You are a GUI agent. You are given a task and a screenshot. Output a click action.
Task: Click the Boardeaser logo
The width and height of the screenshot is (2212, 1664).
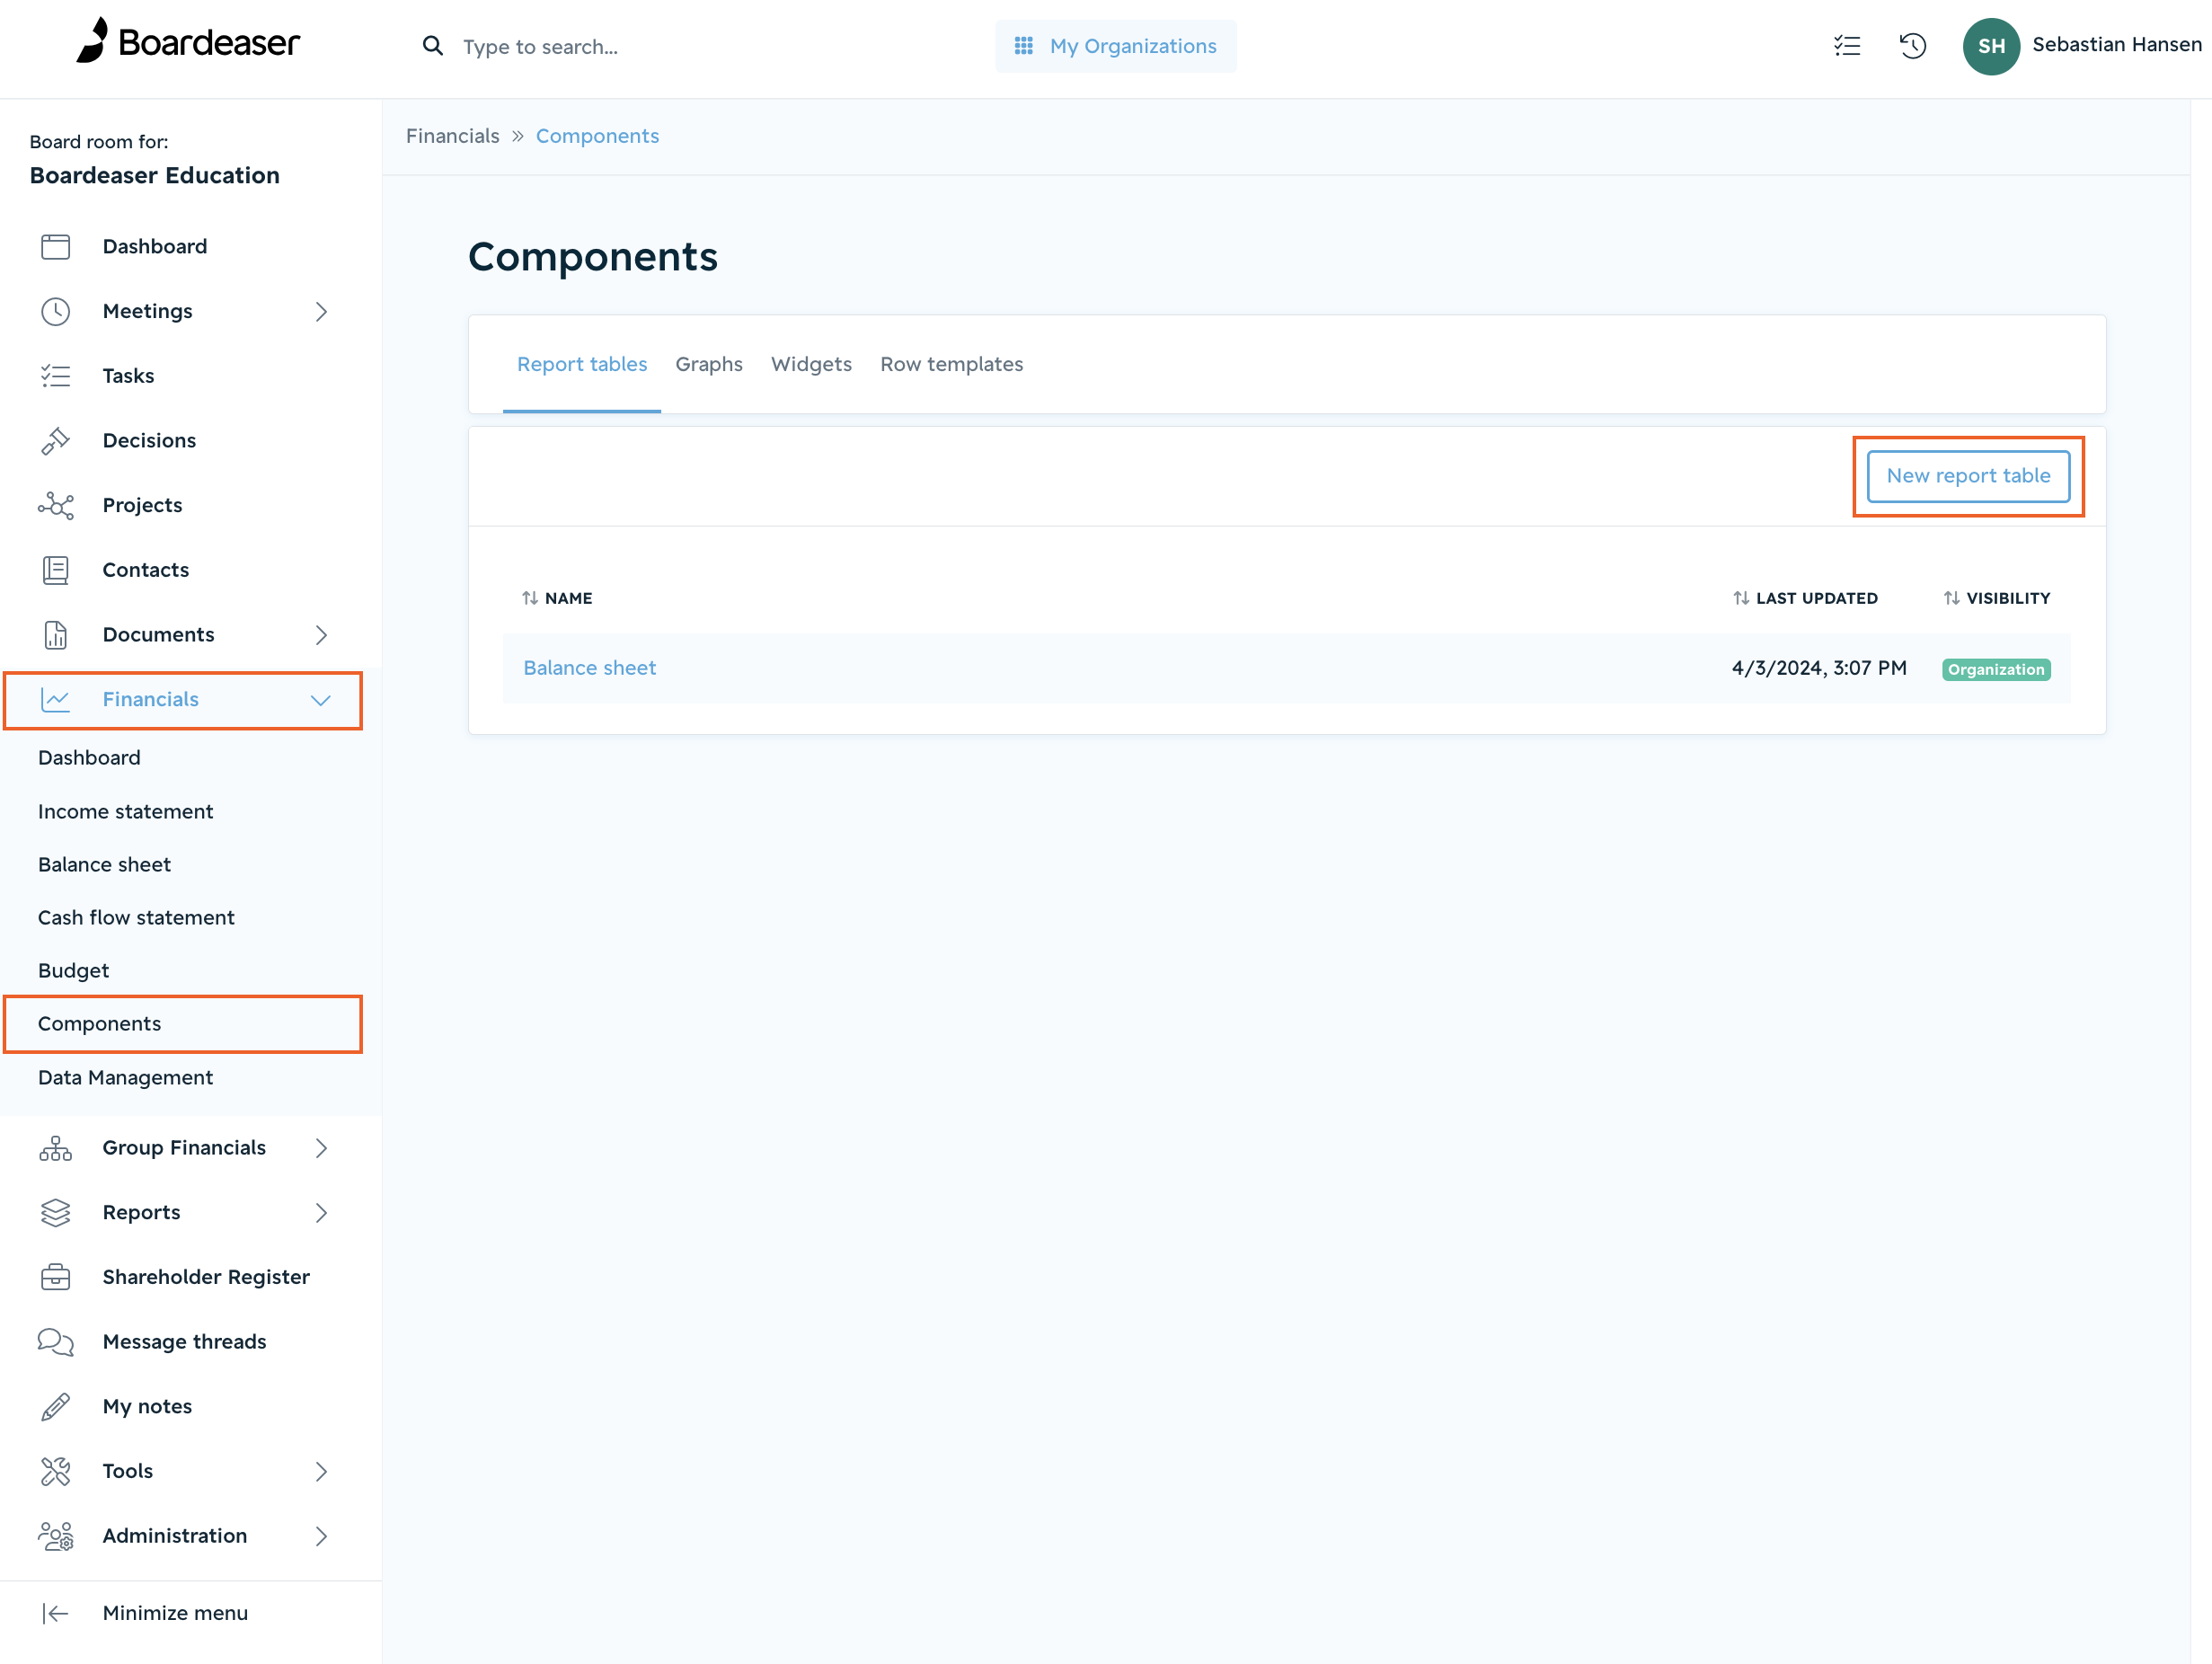[x=188, y=42]
